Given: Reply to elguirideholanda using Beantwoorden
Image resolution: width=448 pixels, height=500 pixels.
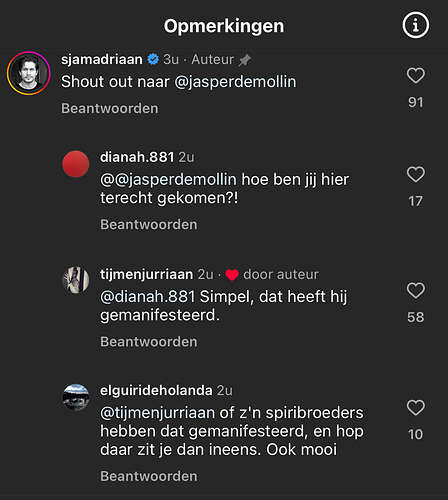Looking at the screenshot, I should (149, 476).
